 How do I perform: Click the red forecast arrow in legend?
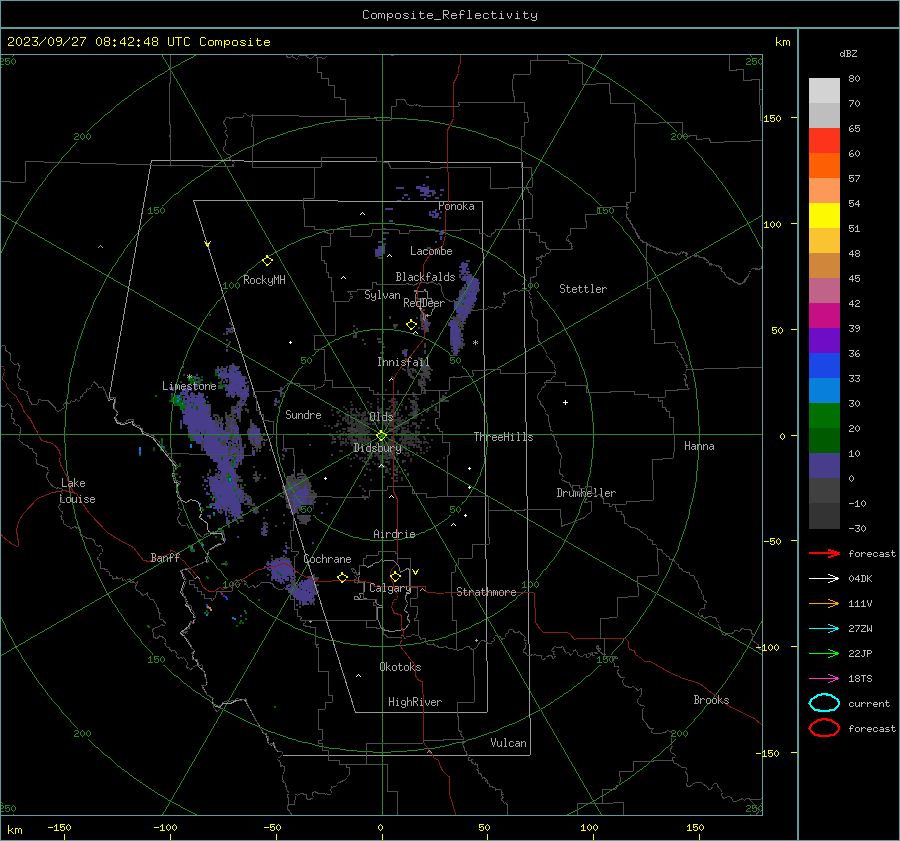(x=824, y=553)
